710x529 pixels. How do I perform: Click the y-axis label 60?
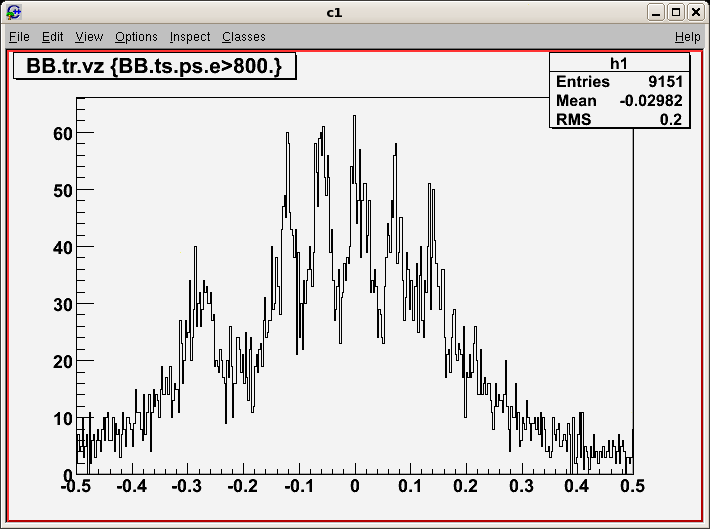click(63, 134)
